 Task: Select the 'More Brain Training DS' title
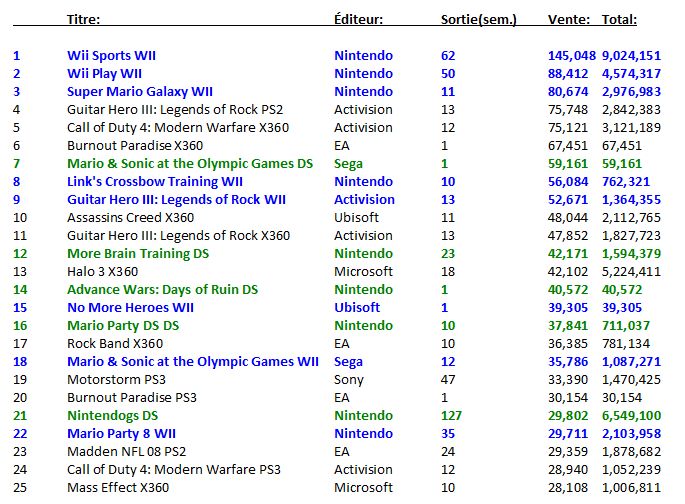point(138,254)
